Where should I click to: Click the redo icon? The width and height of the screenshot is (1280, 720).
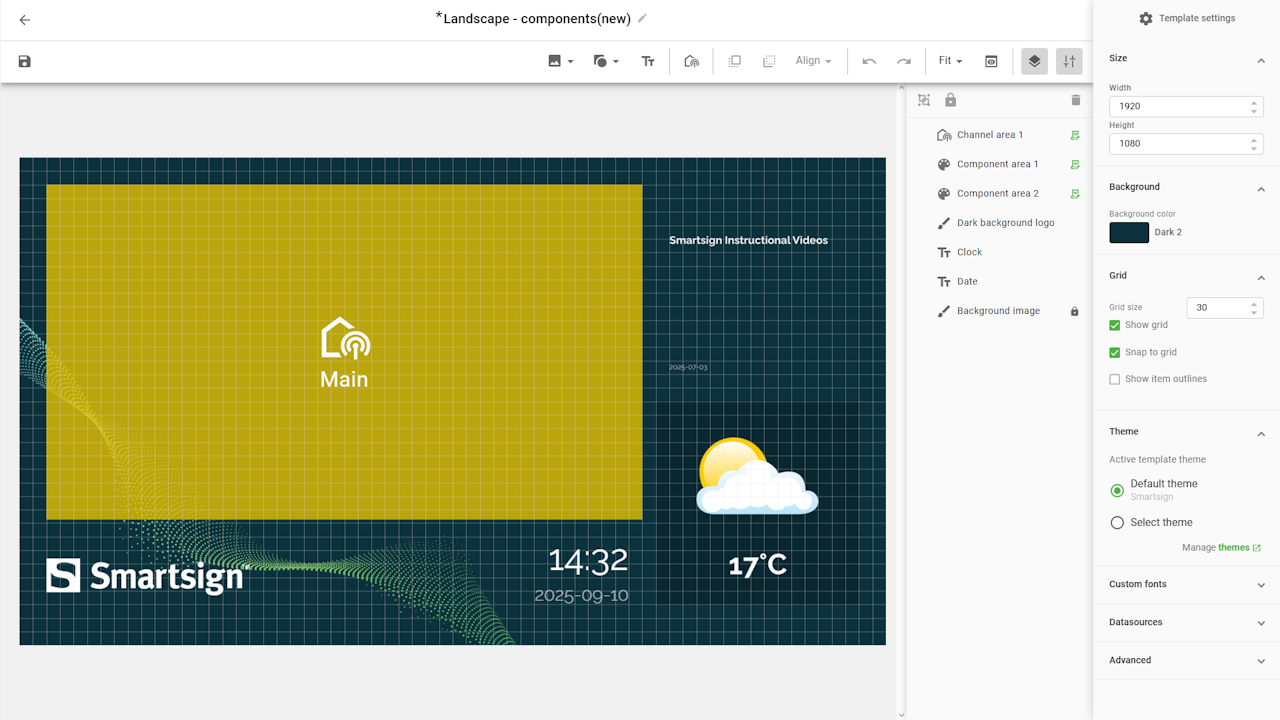pos(904,61)
